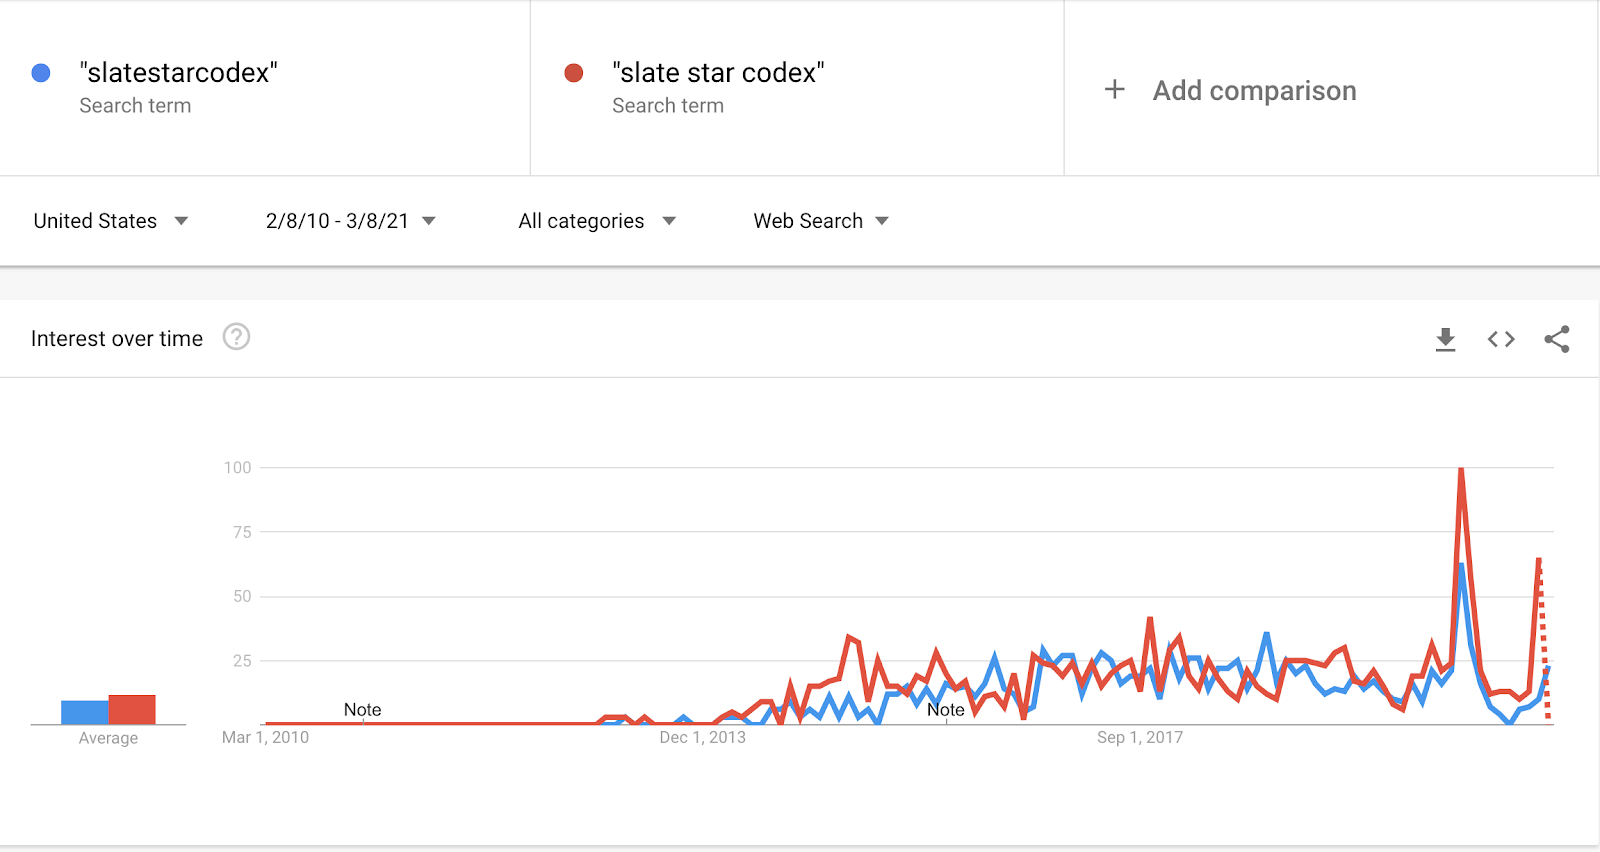Click the blue Average bar

point(85,712)
